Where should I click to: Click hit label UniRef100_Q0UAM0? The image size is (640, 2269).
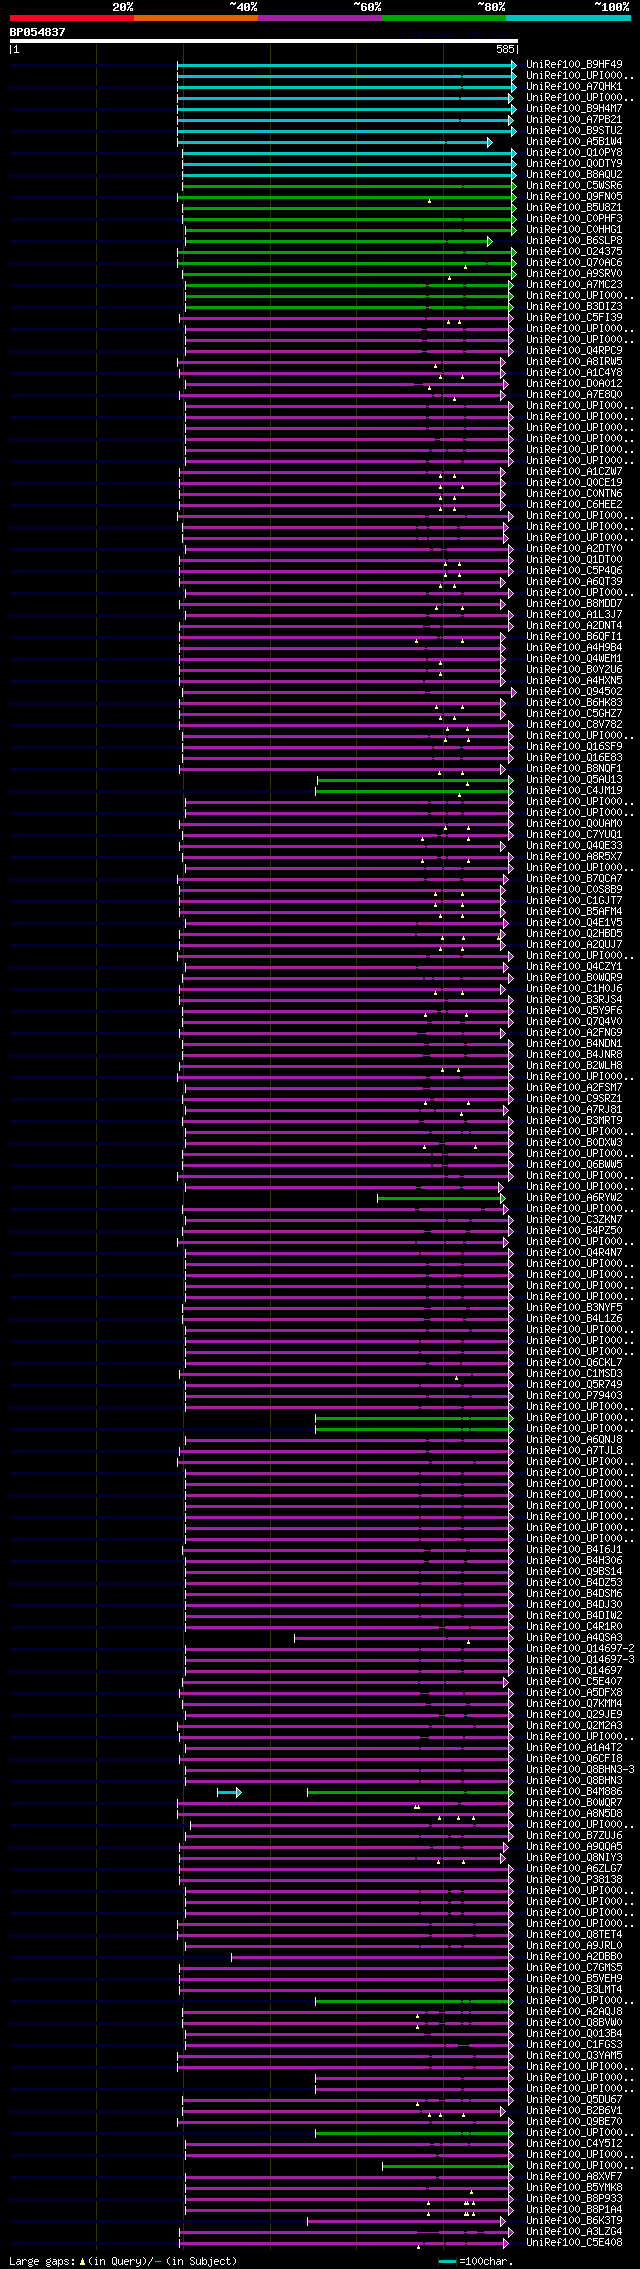pos(574,823)
